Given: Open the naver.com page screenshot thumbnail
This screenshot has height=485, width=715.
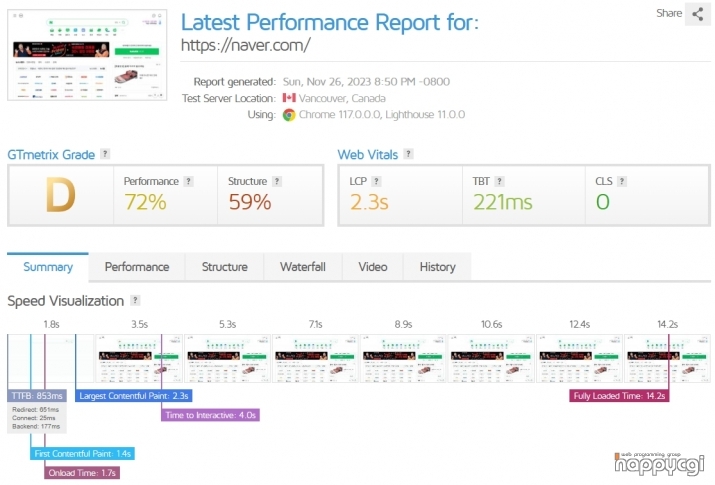Looking at the screenshot, I should click(x=87, y=55).
